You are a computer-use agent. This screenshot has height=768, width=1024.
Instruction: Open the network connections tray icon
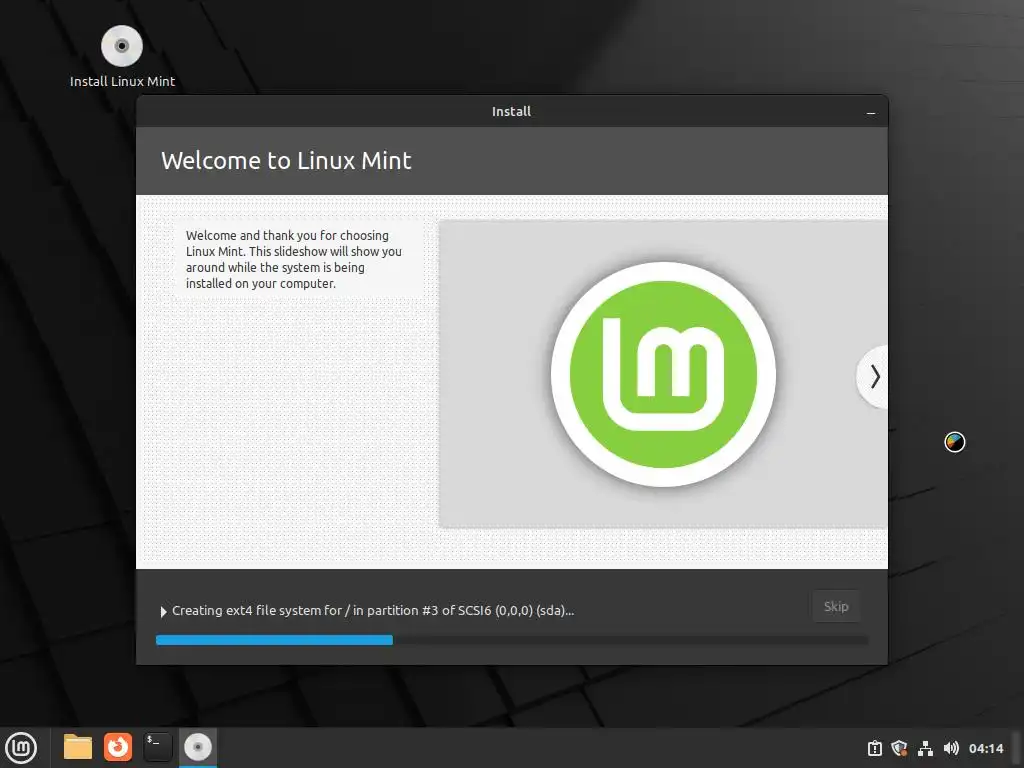[925, 748]
